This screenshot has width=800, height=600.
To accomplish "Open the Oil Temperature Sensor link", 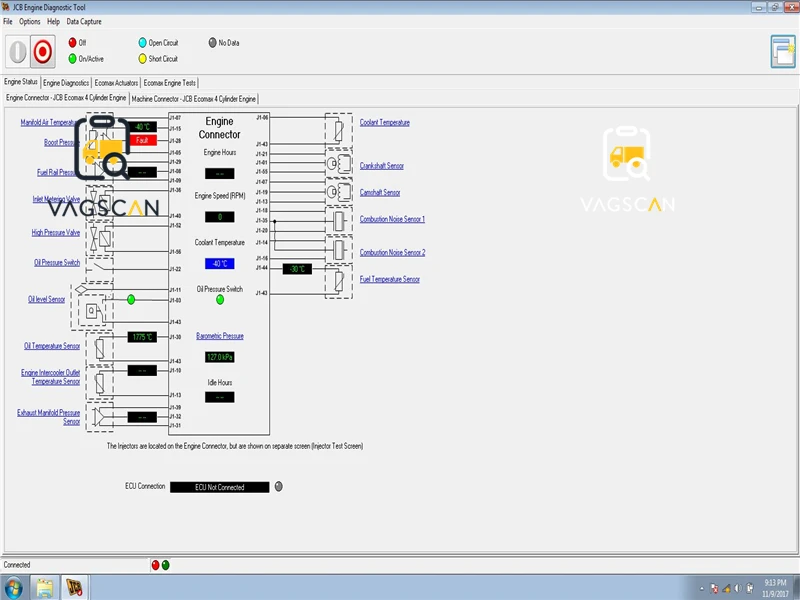I will click(52, 346).
